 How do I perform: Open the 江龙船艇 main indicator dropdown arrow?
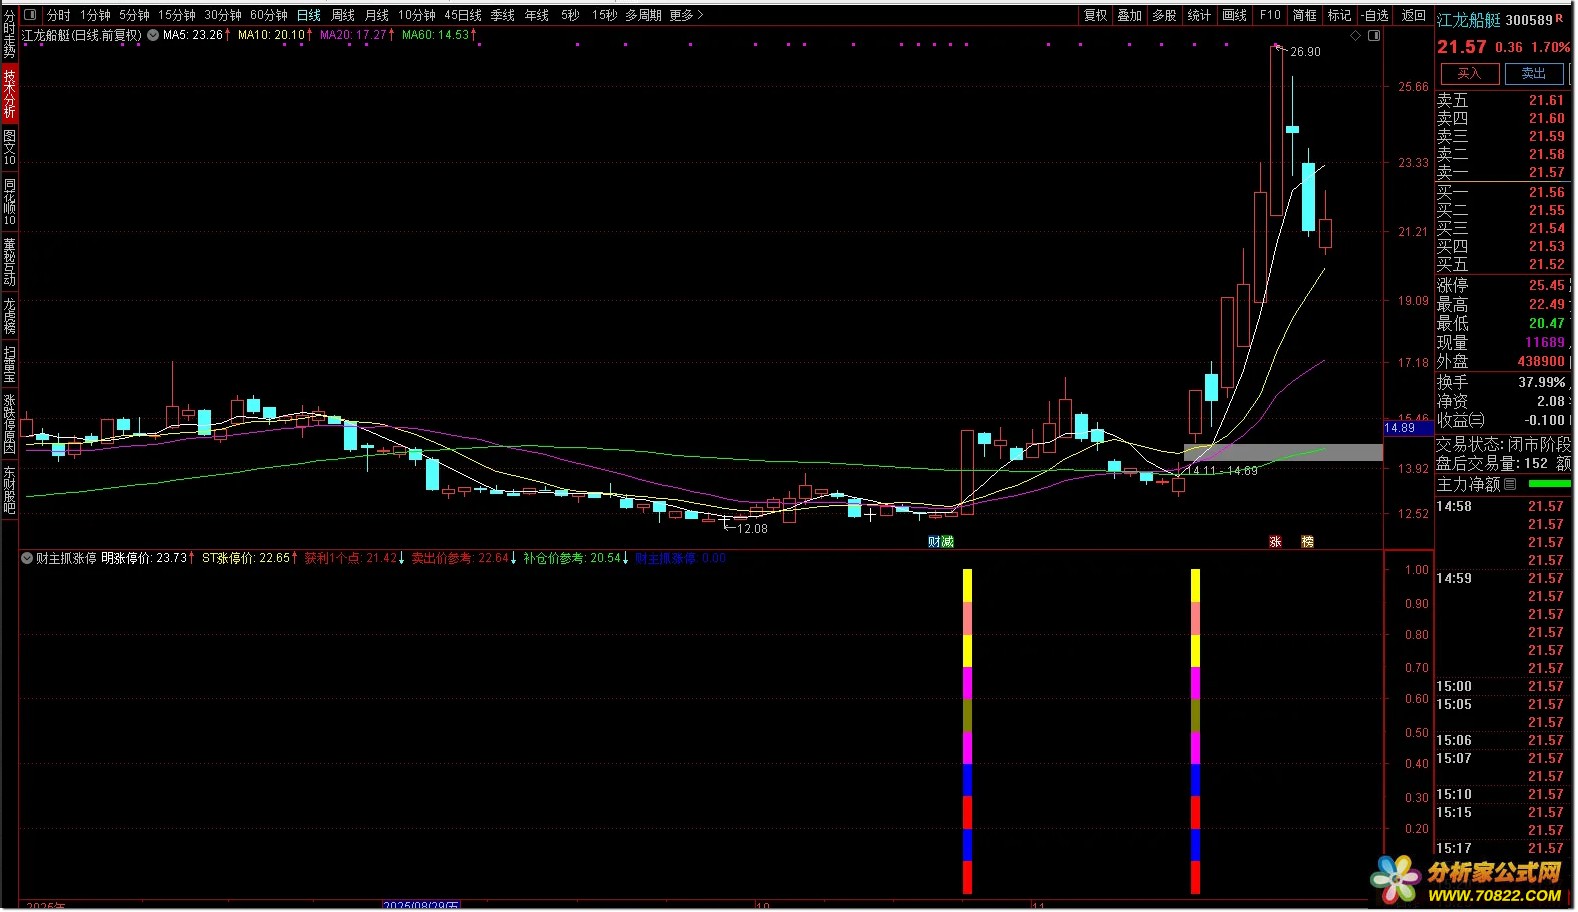pyautogui.click(x=153, y=35)
